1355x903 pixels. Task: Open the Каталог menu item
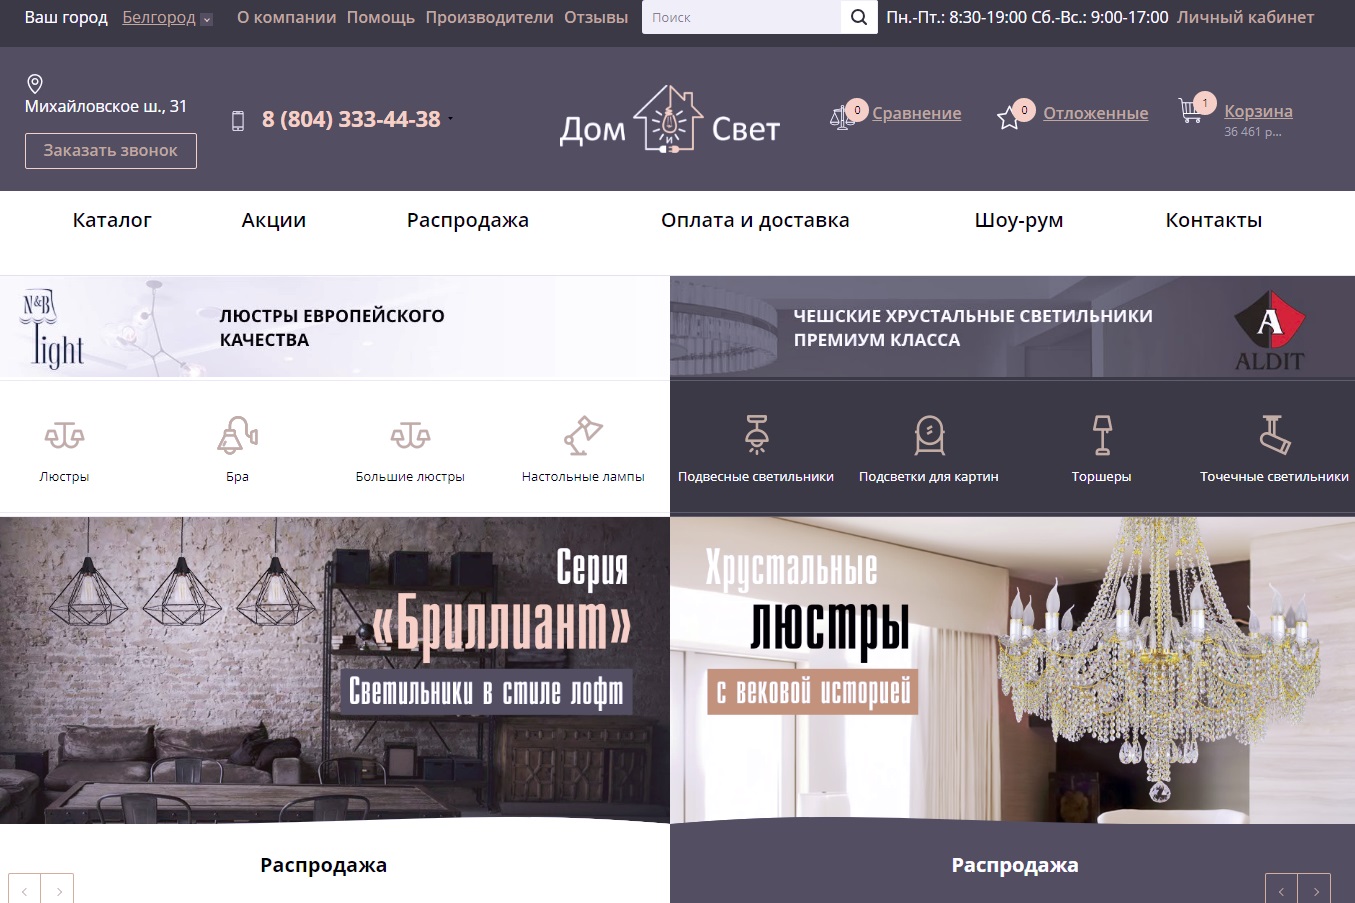click(112, 220)
